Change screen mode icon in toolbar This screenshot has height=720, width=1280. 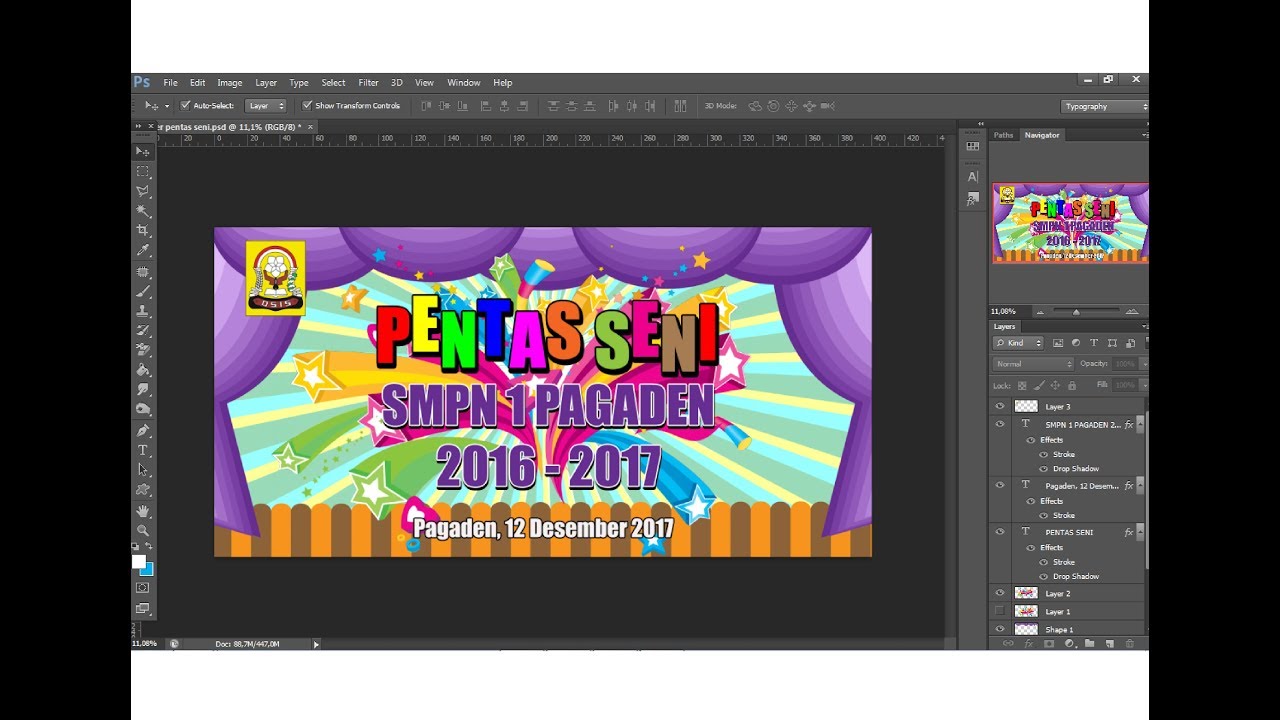click(x=143, y=608)
